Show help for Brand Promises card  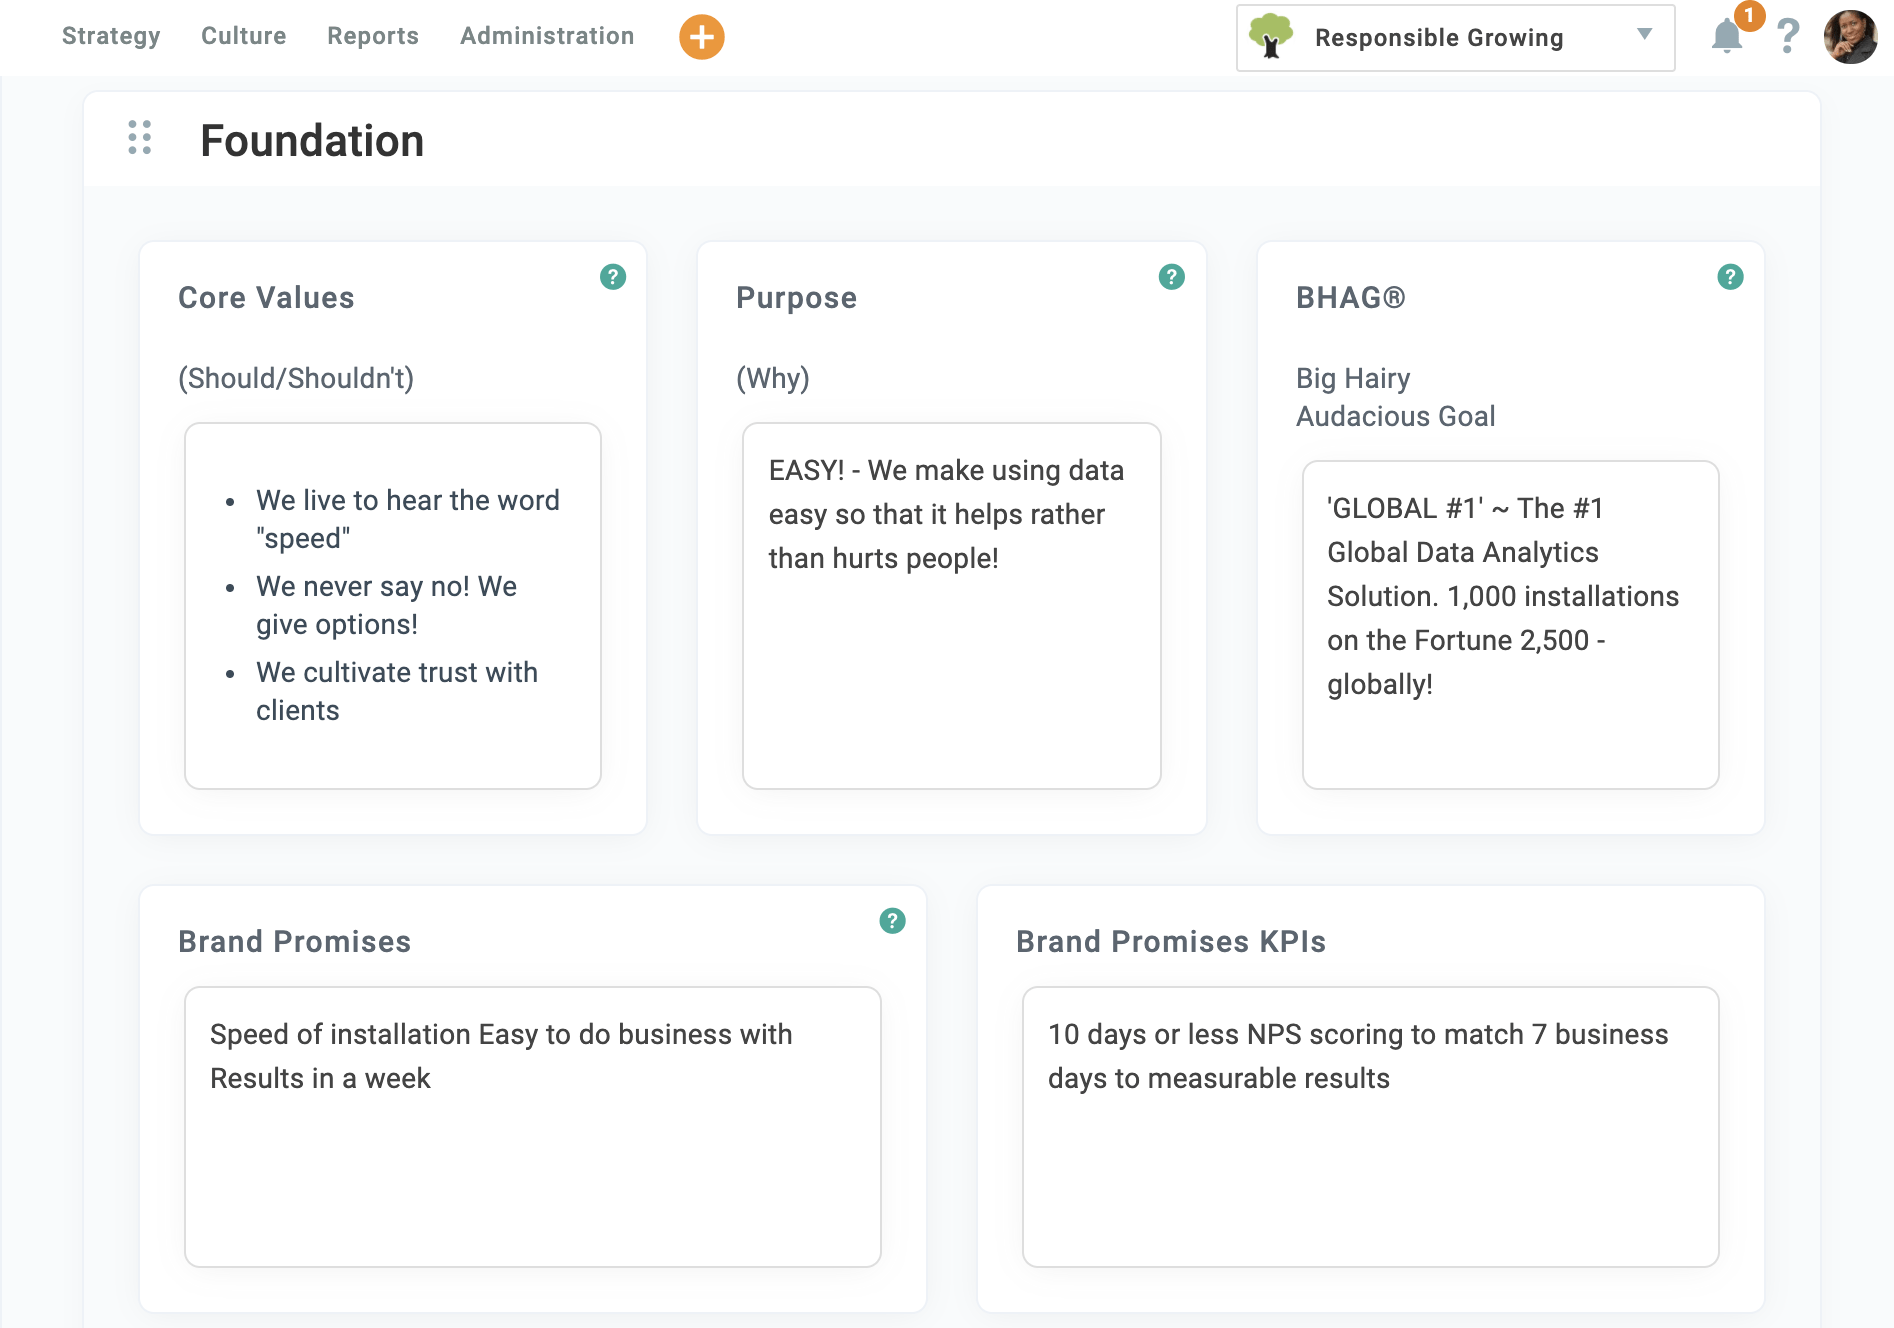pyautogui.click(x=892, y=921)
